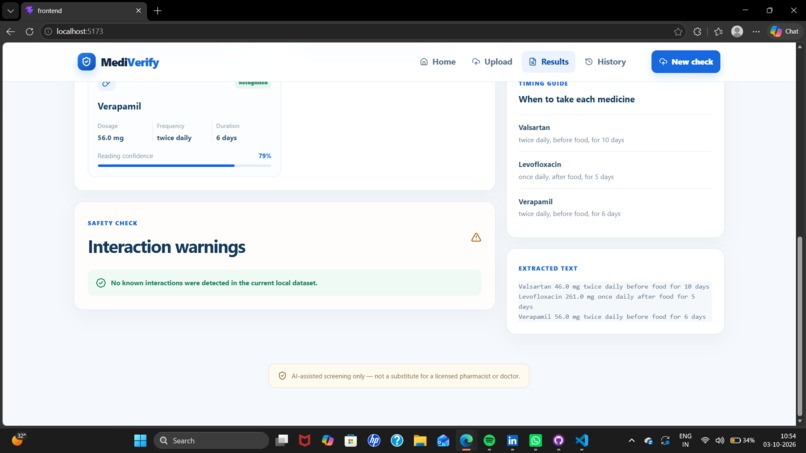The image size is (806, 453).
Task: Click the 79% confidence value
Action: point(265,156)
